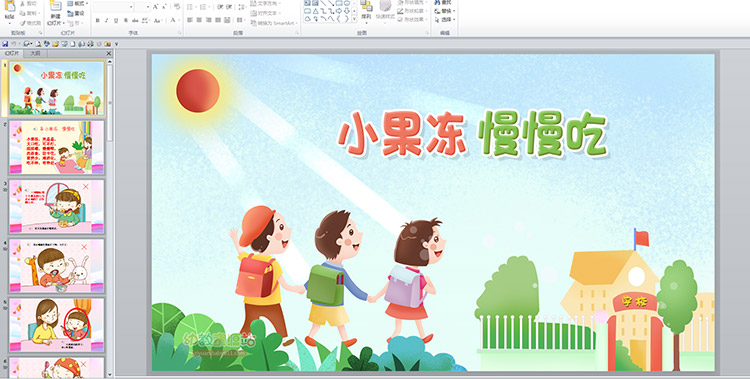Expand the shapes gallery more arrow
Viewport: 750px width, 379px height.
354,19
